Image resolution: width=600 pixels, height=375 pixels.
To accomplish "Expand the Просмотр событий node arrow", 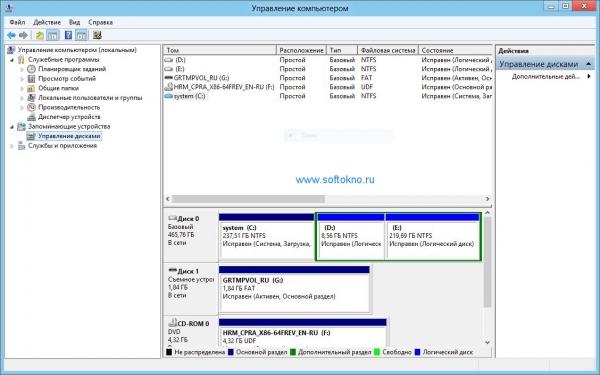I will tap(22, 79).
